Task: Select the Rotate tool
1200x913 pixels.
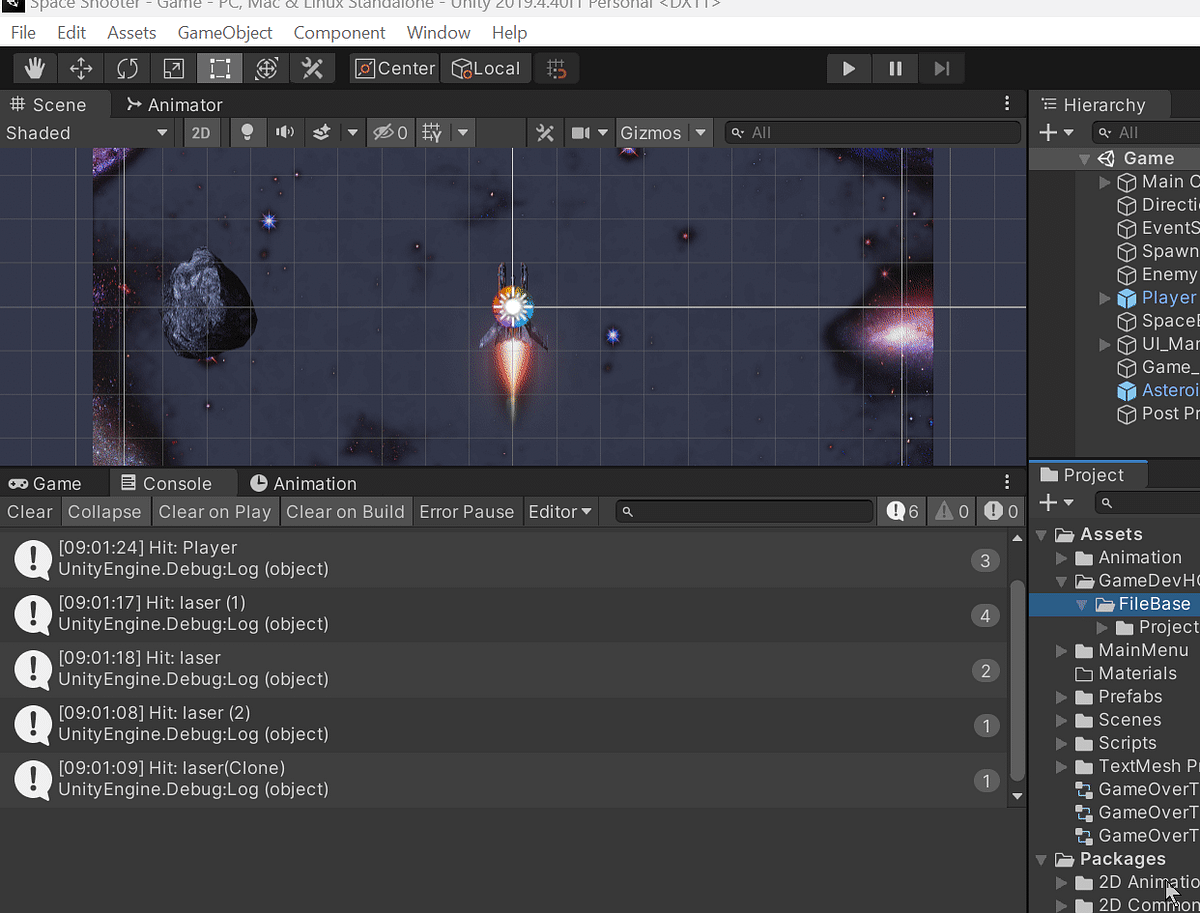Action: [x=127, y=68]
